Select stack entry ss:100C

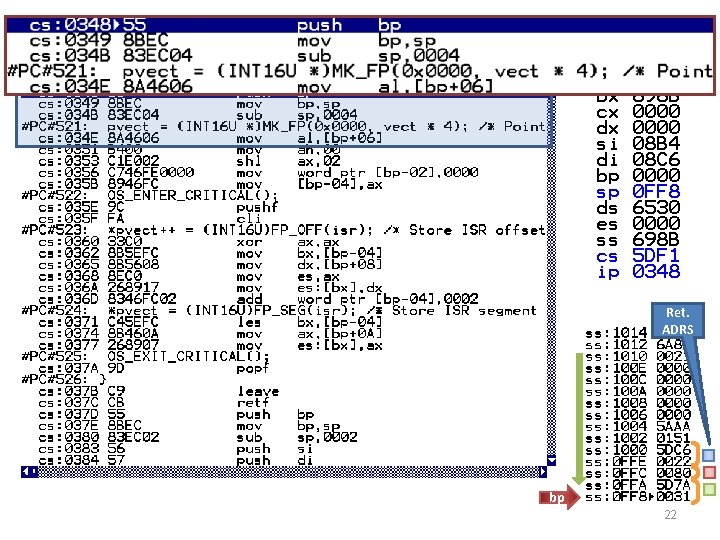pyautogui.click(x=638, y=379)
